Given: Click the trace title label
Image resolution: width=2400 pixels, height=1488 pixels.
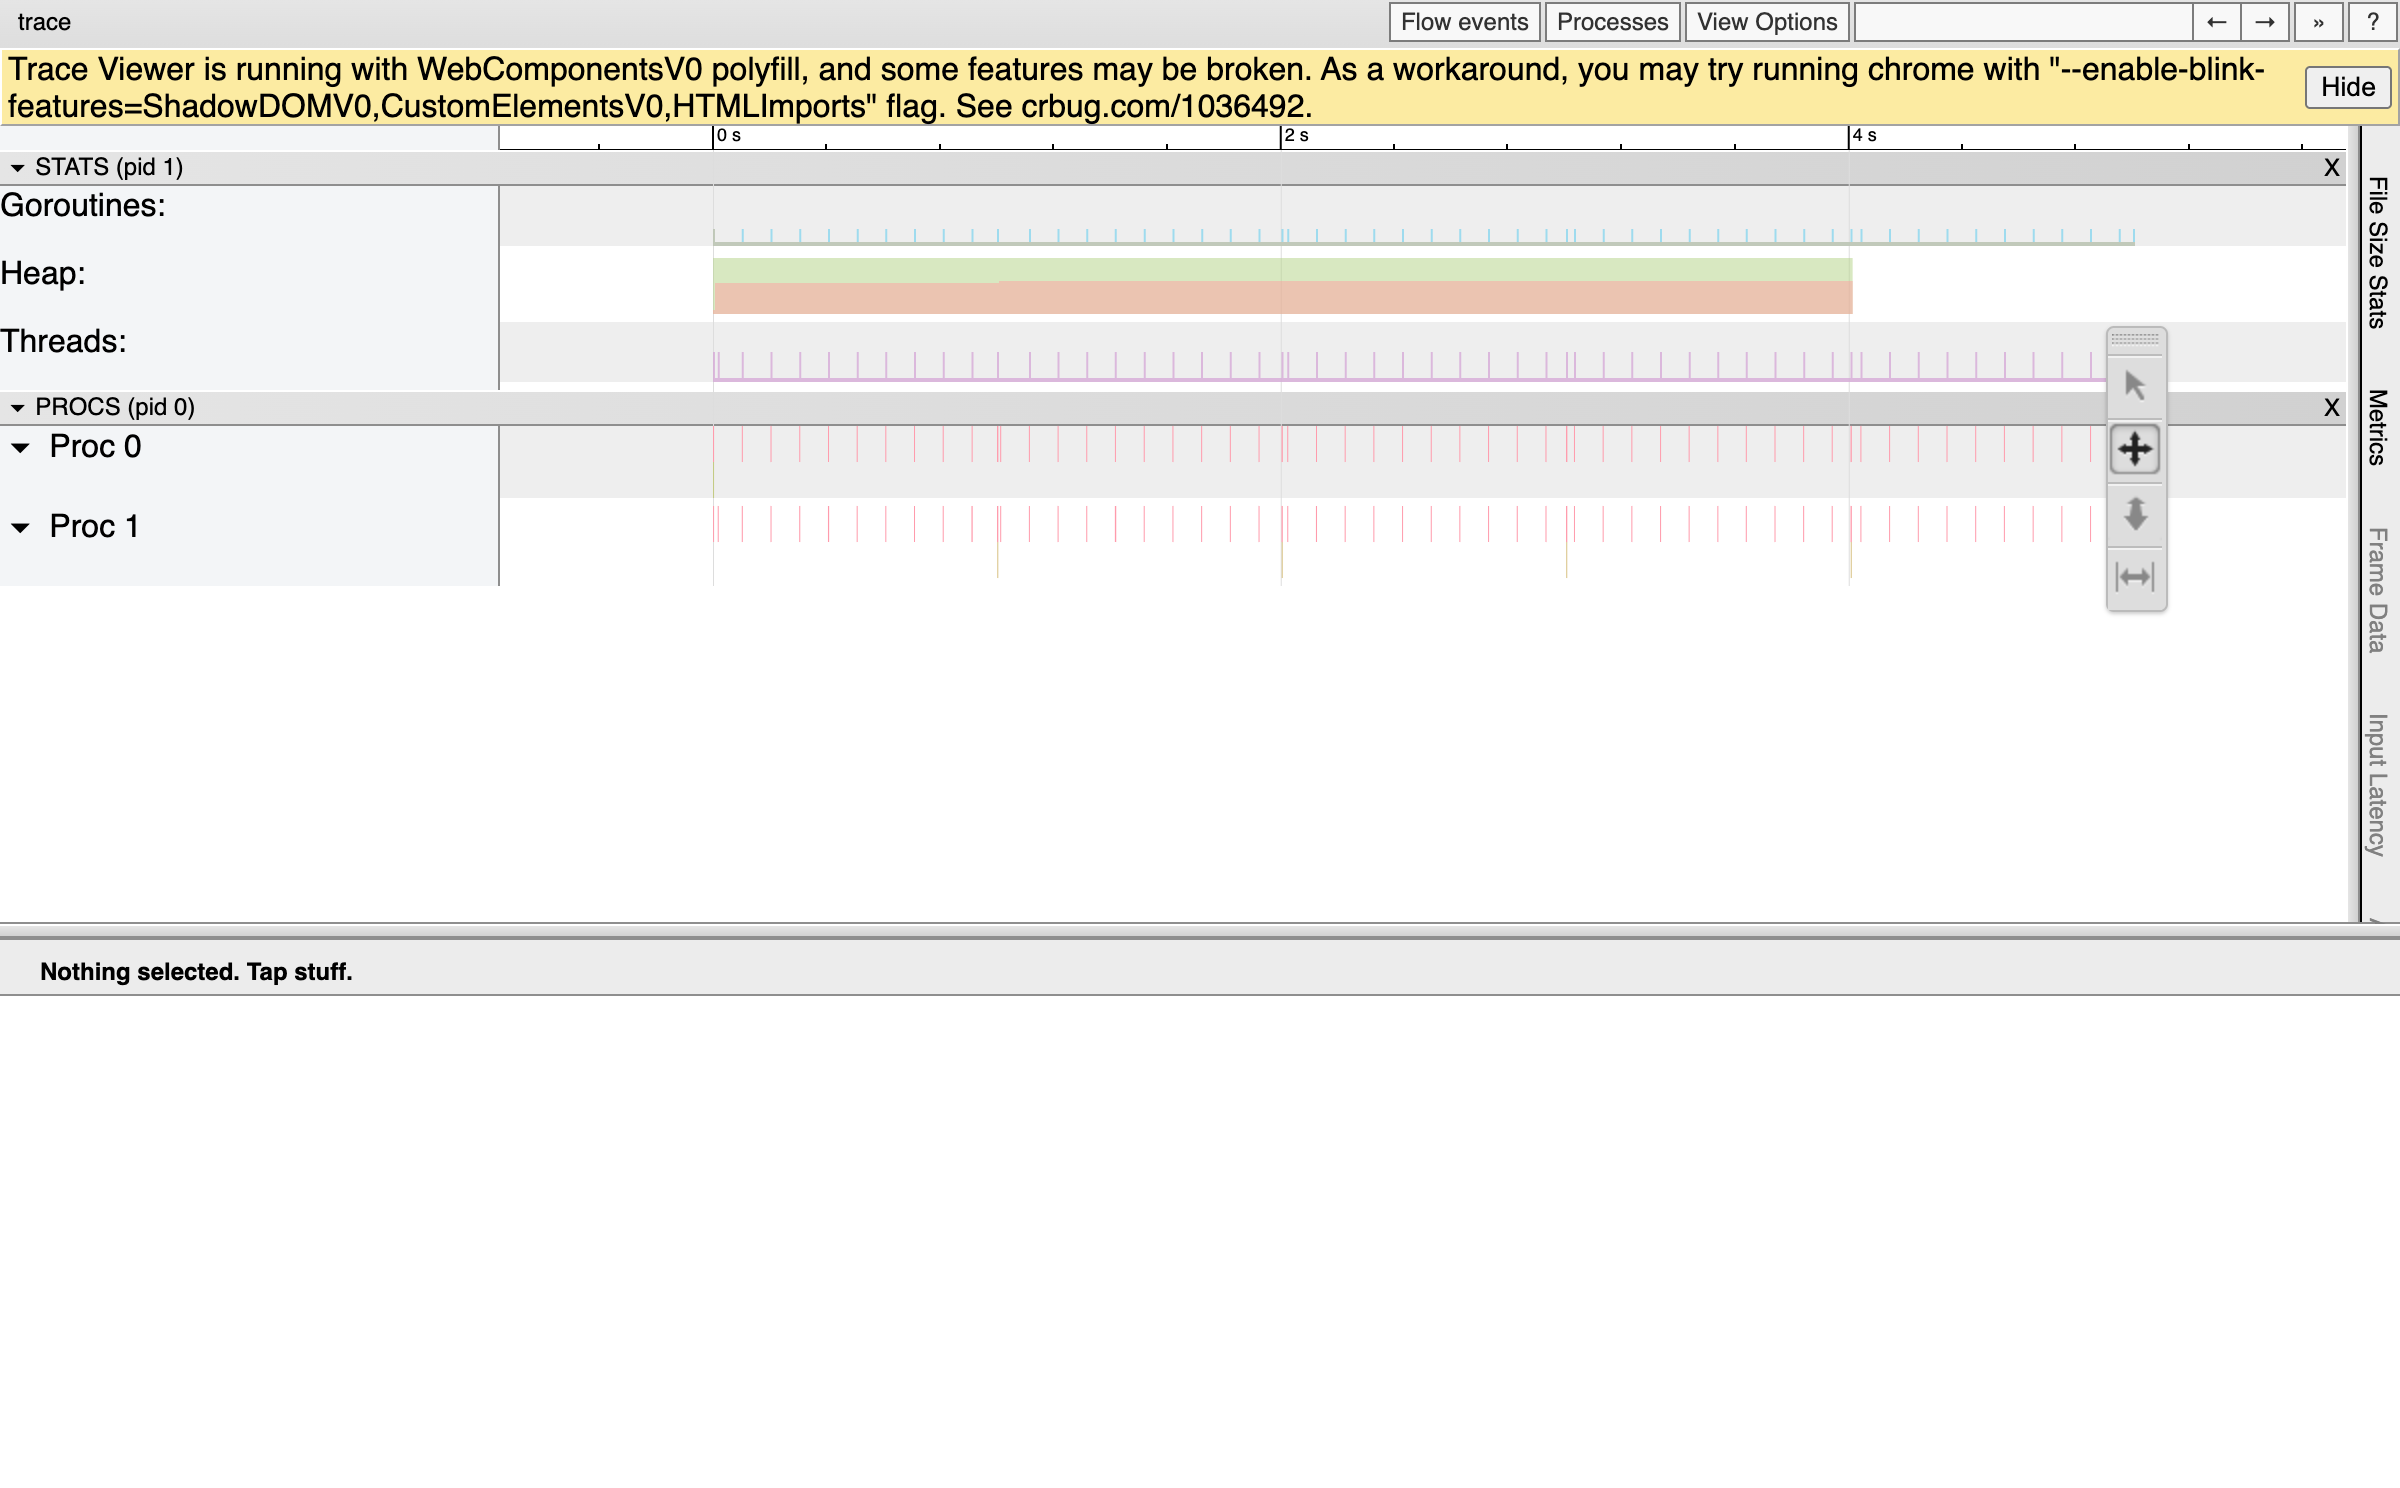Looking at the screenshot, I should [44, 22].
